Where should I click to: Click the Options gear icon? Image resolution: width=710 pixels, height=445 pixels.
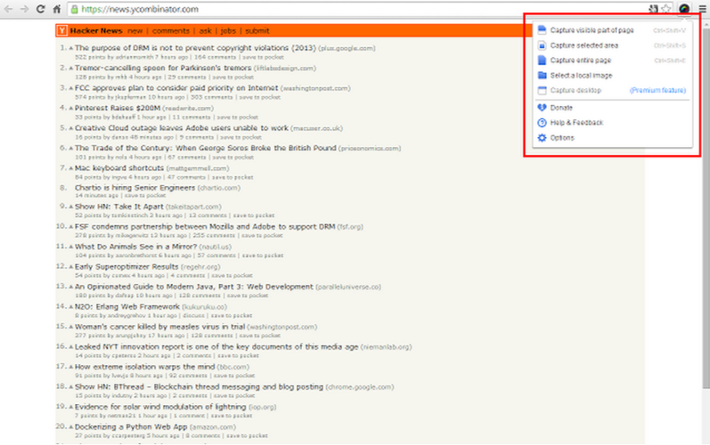[542, 138]
